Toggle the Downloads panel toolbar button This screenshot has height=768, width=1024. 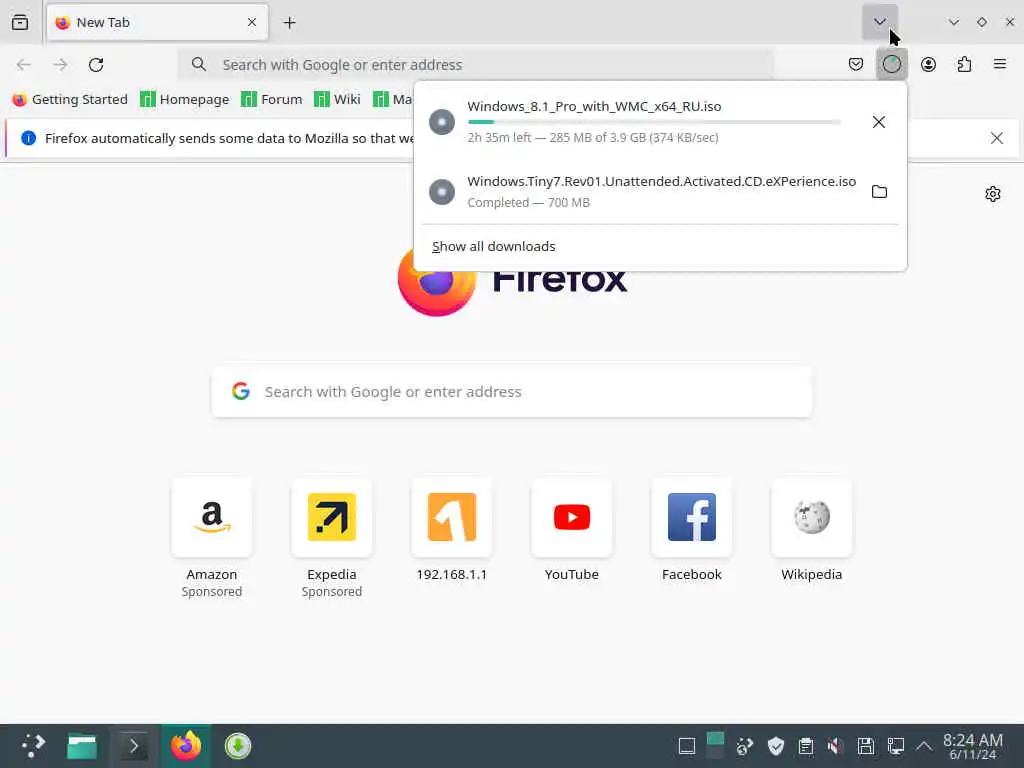[891, 64]
